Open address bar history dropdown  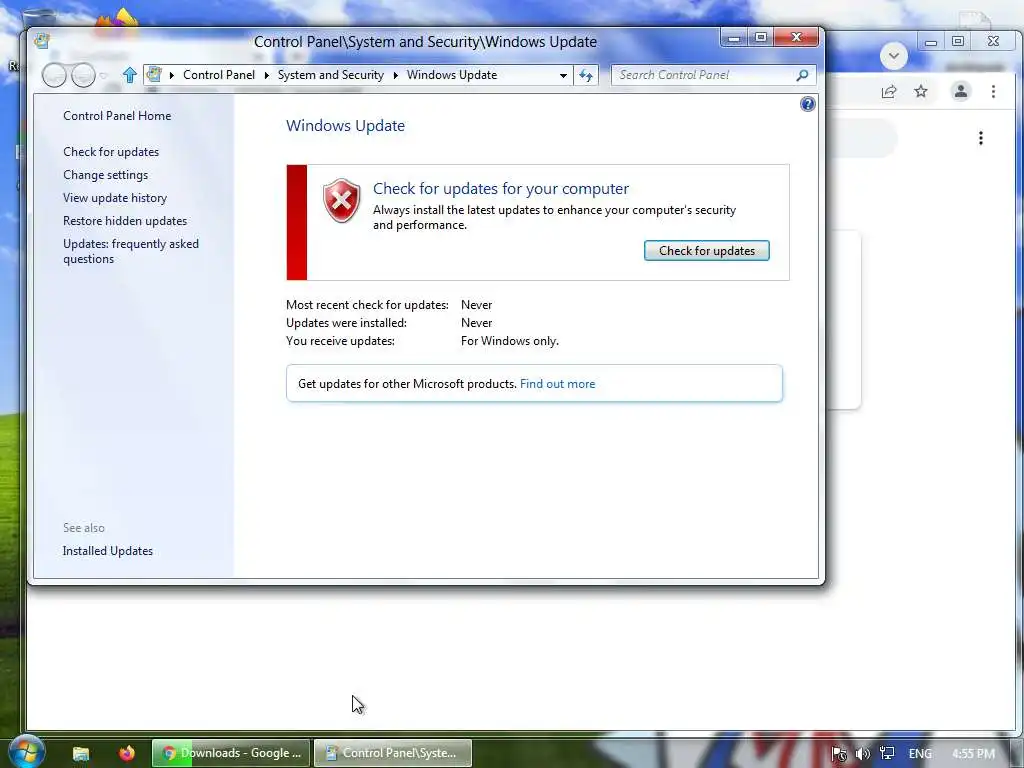pos(563,76)
